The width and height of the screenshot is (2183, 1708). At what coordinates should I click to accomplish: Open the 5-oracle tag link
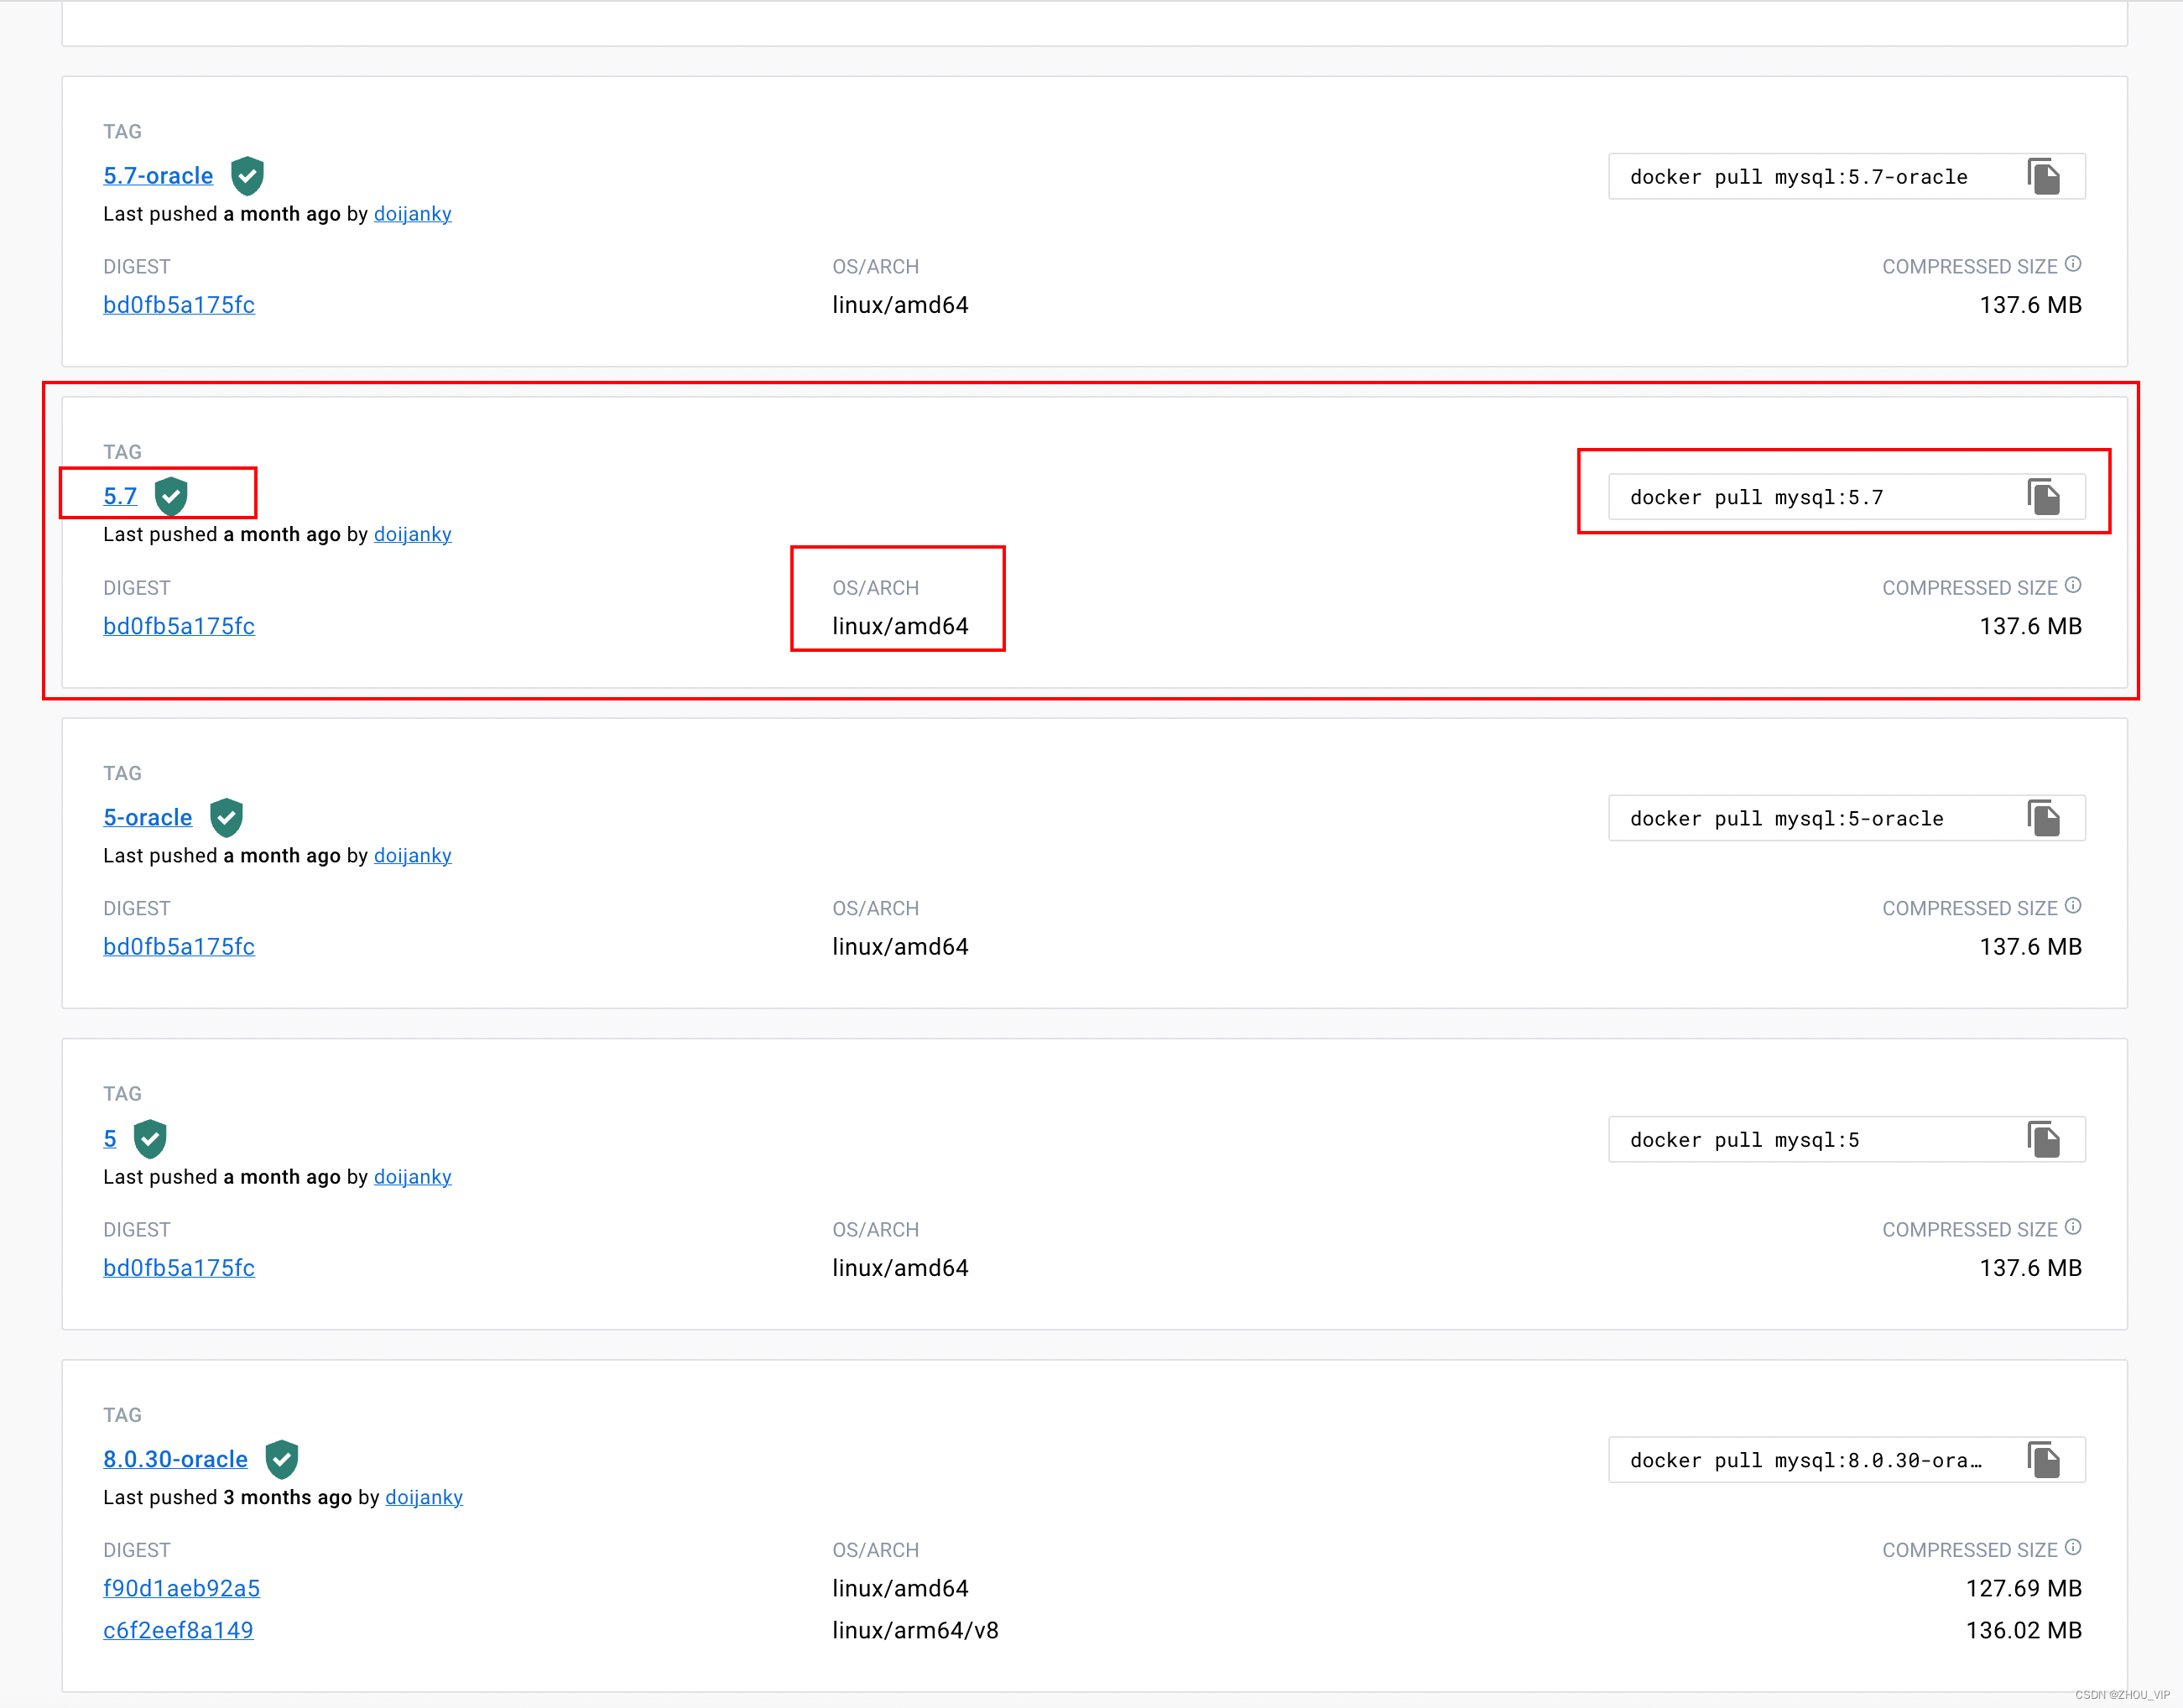click(147, 818)
